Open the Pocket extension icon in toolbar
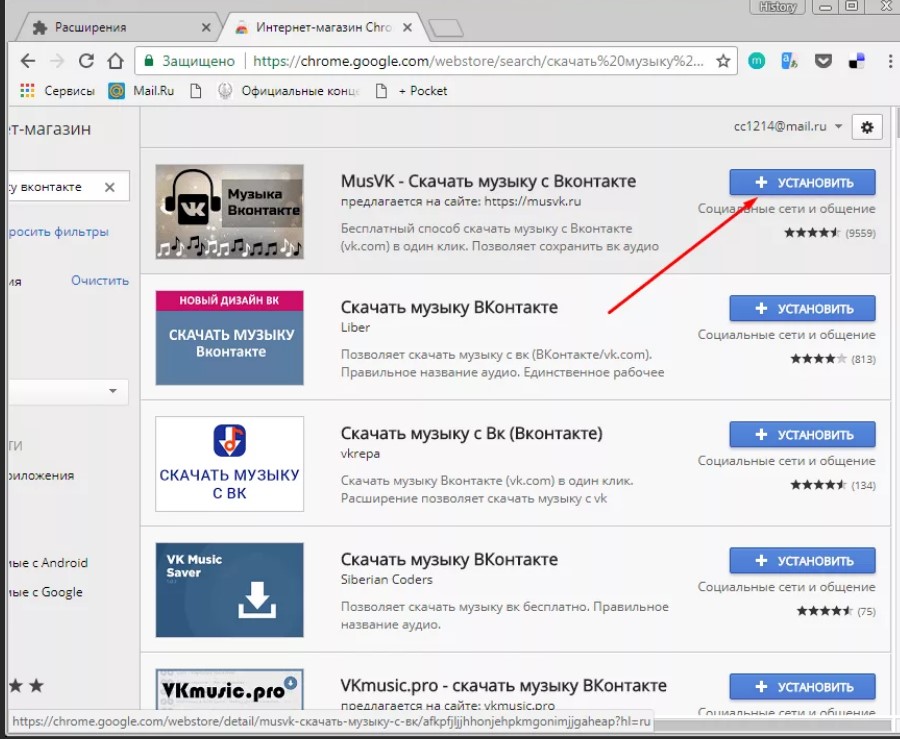 [x=823, y=60]
